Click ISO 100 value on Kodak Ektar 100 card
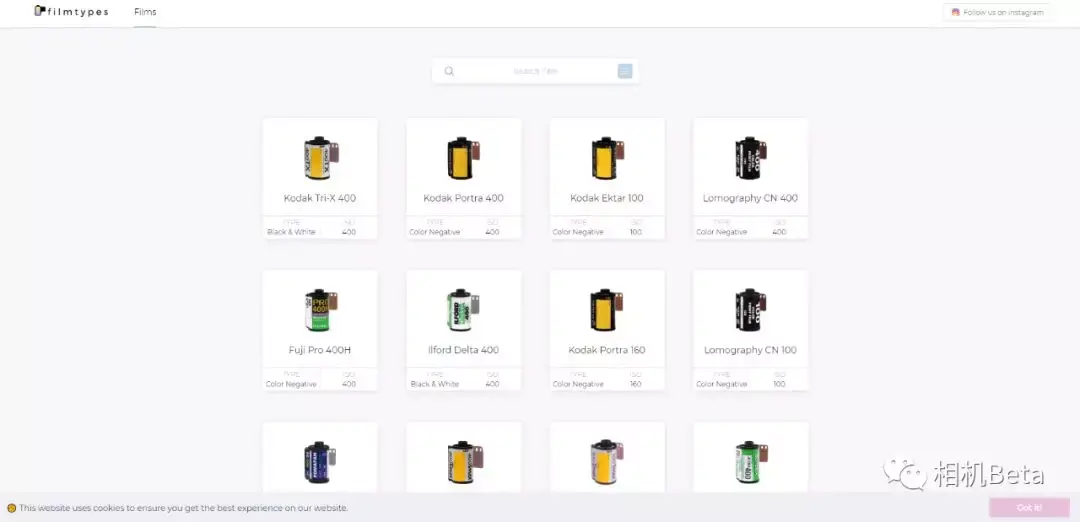This screenshot has height=522, width=1080. coord(636,232)
